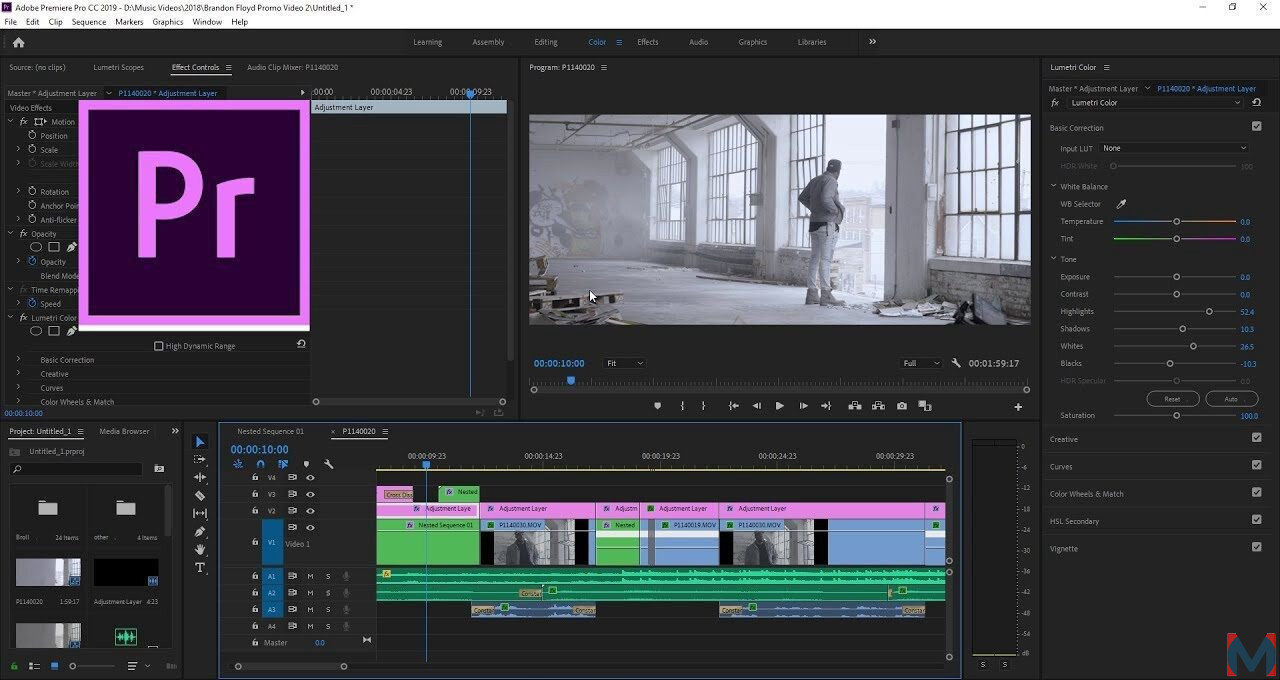
Task: Toggle the HSL Secondary checkbox
Action: tap(1257, 520)
